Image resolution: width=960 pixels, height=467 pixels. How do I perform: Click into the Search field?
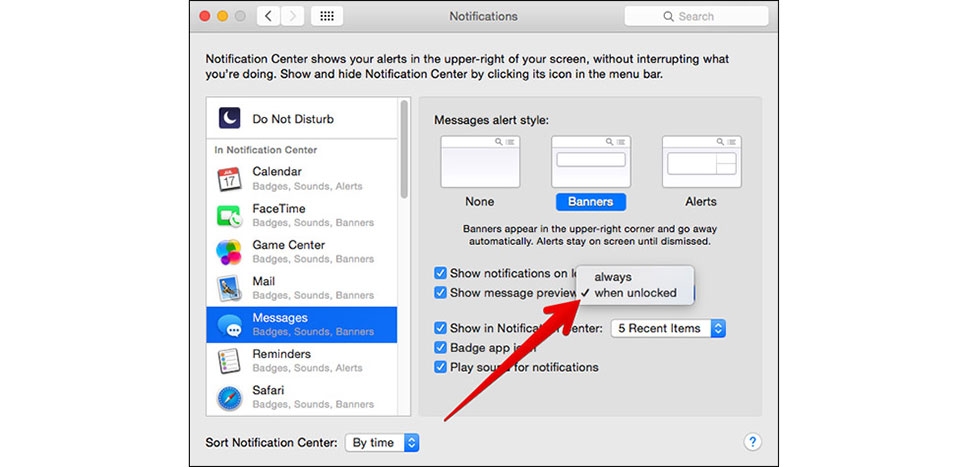[696, 17]
